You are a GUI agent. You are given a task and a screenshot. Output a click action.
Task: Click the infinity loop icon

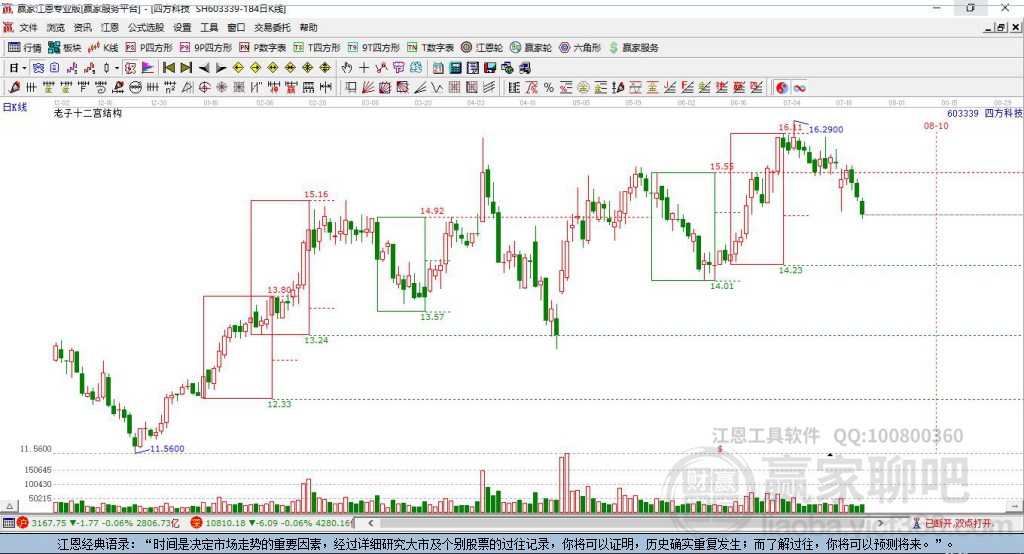coord(799,88)
